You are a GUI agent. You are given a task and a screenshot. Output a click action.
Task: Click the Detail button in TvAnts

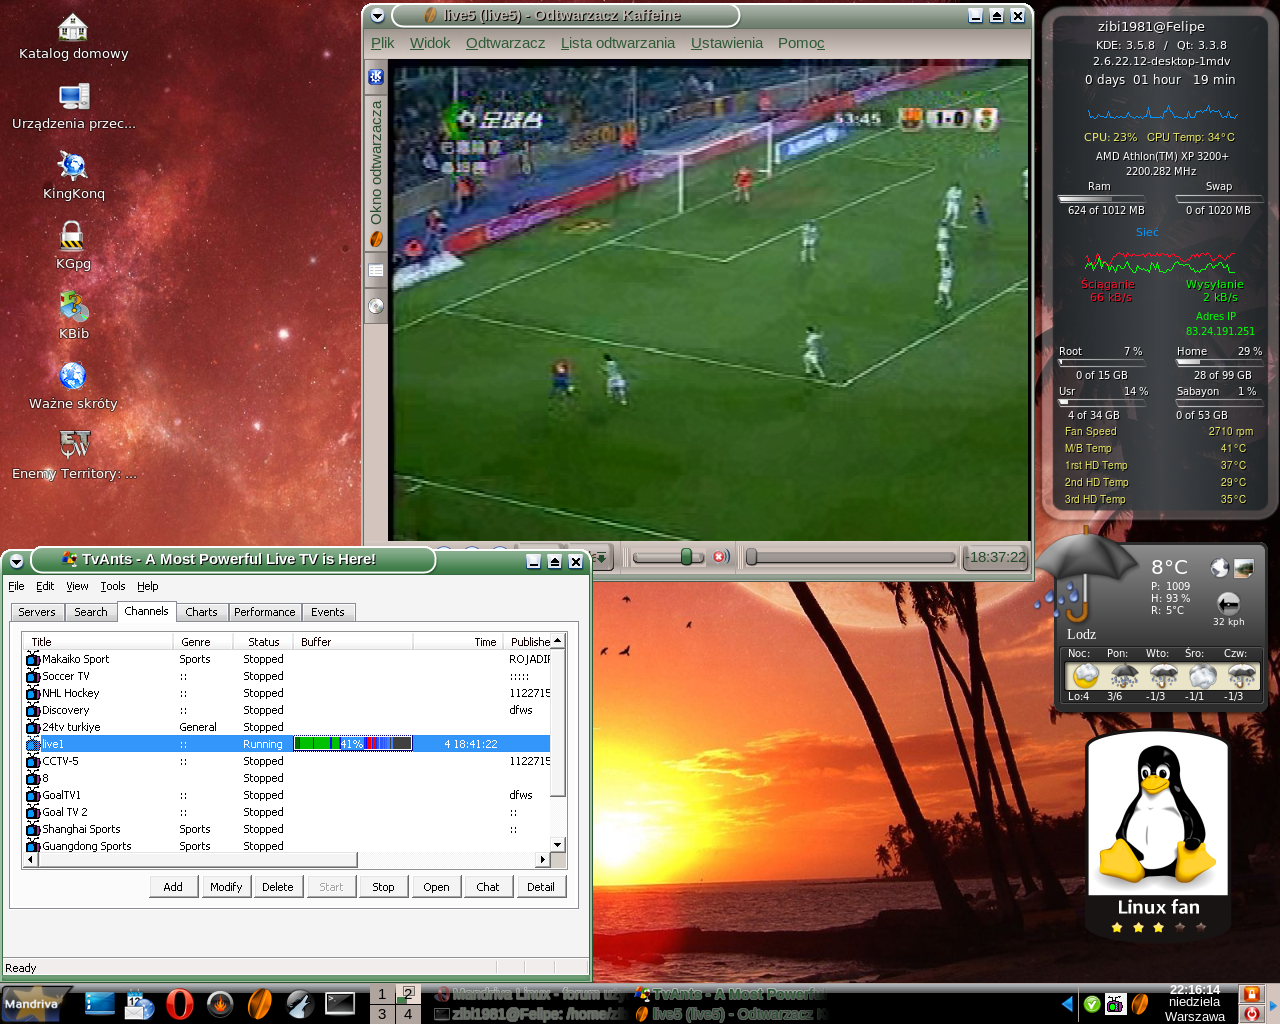click(x=541, y=887)
